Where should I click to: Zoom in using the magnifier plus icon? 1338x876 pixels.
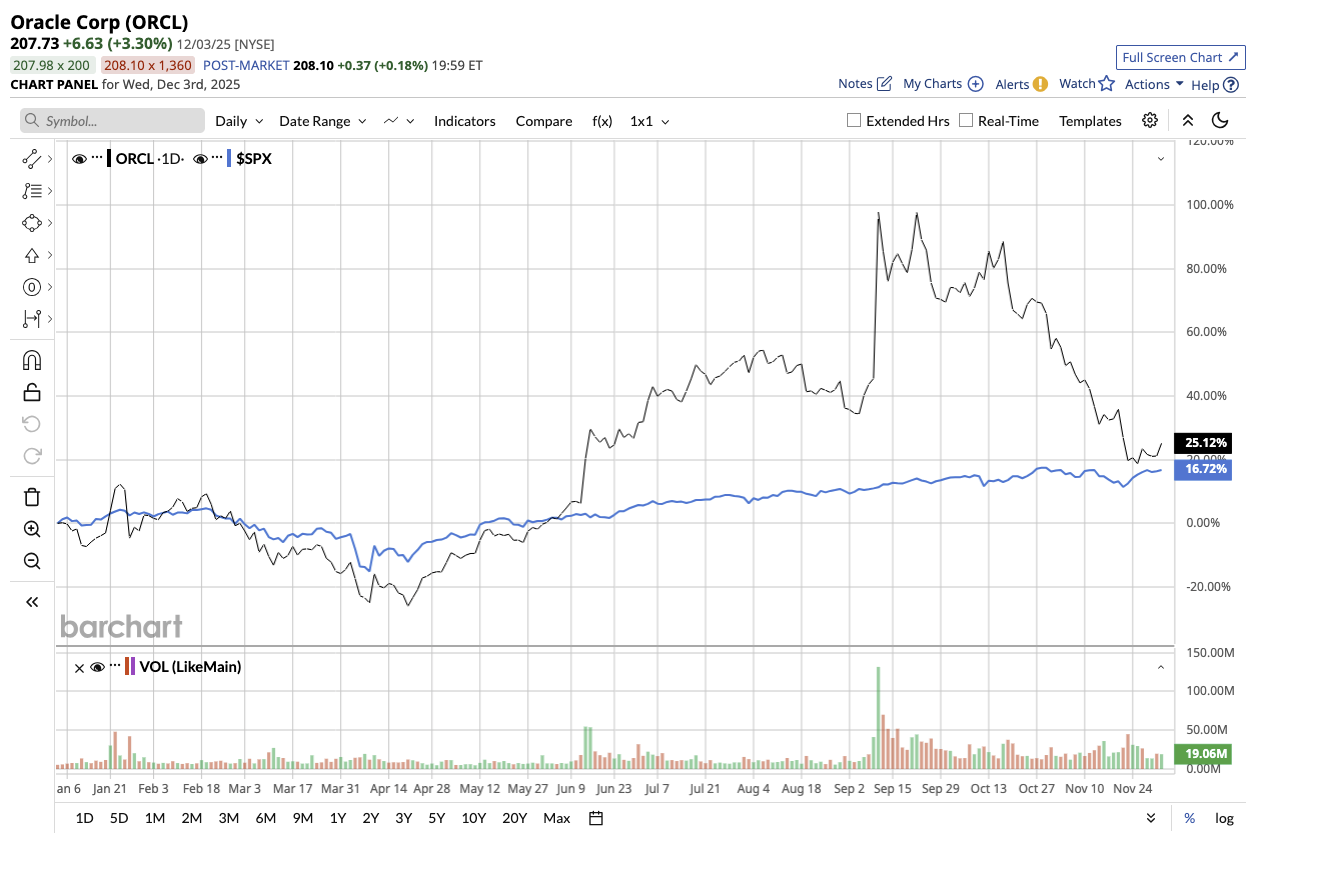(32, 529)
